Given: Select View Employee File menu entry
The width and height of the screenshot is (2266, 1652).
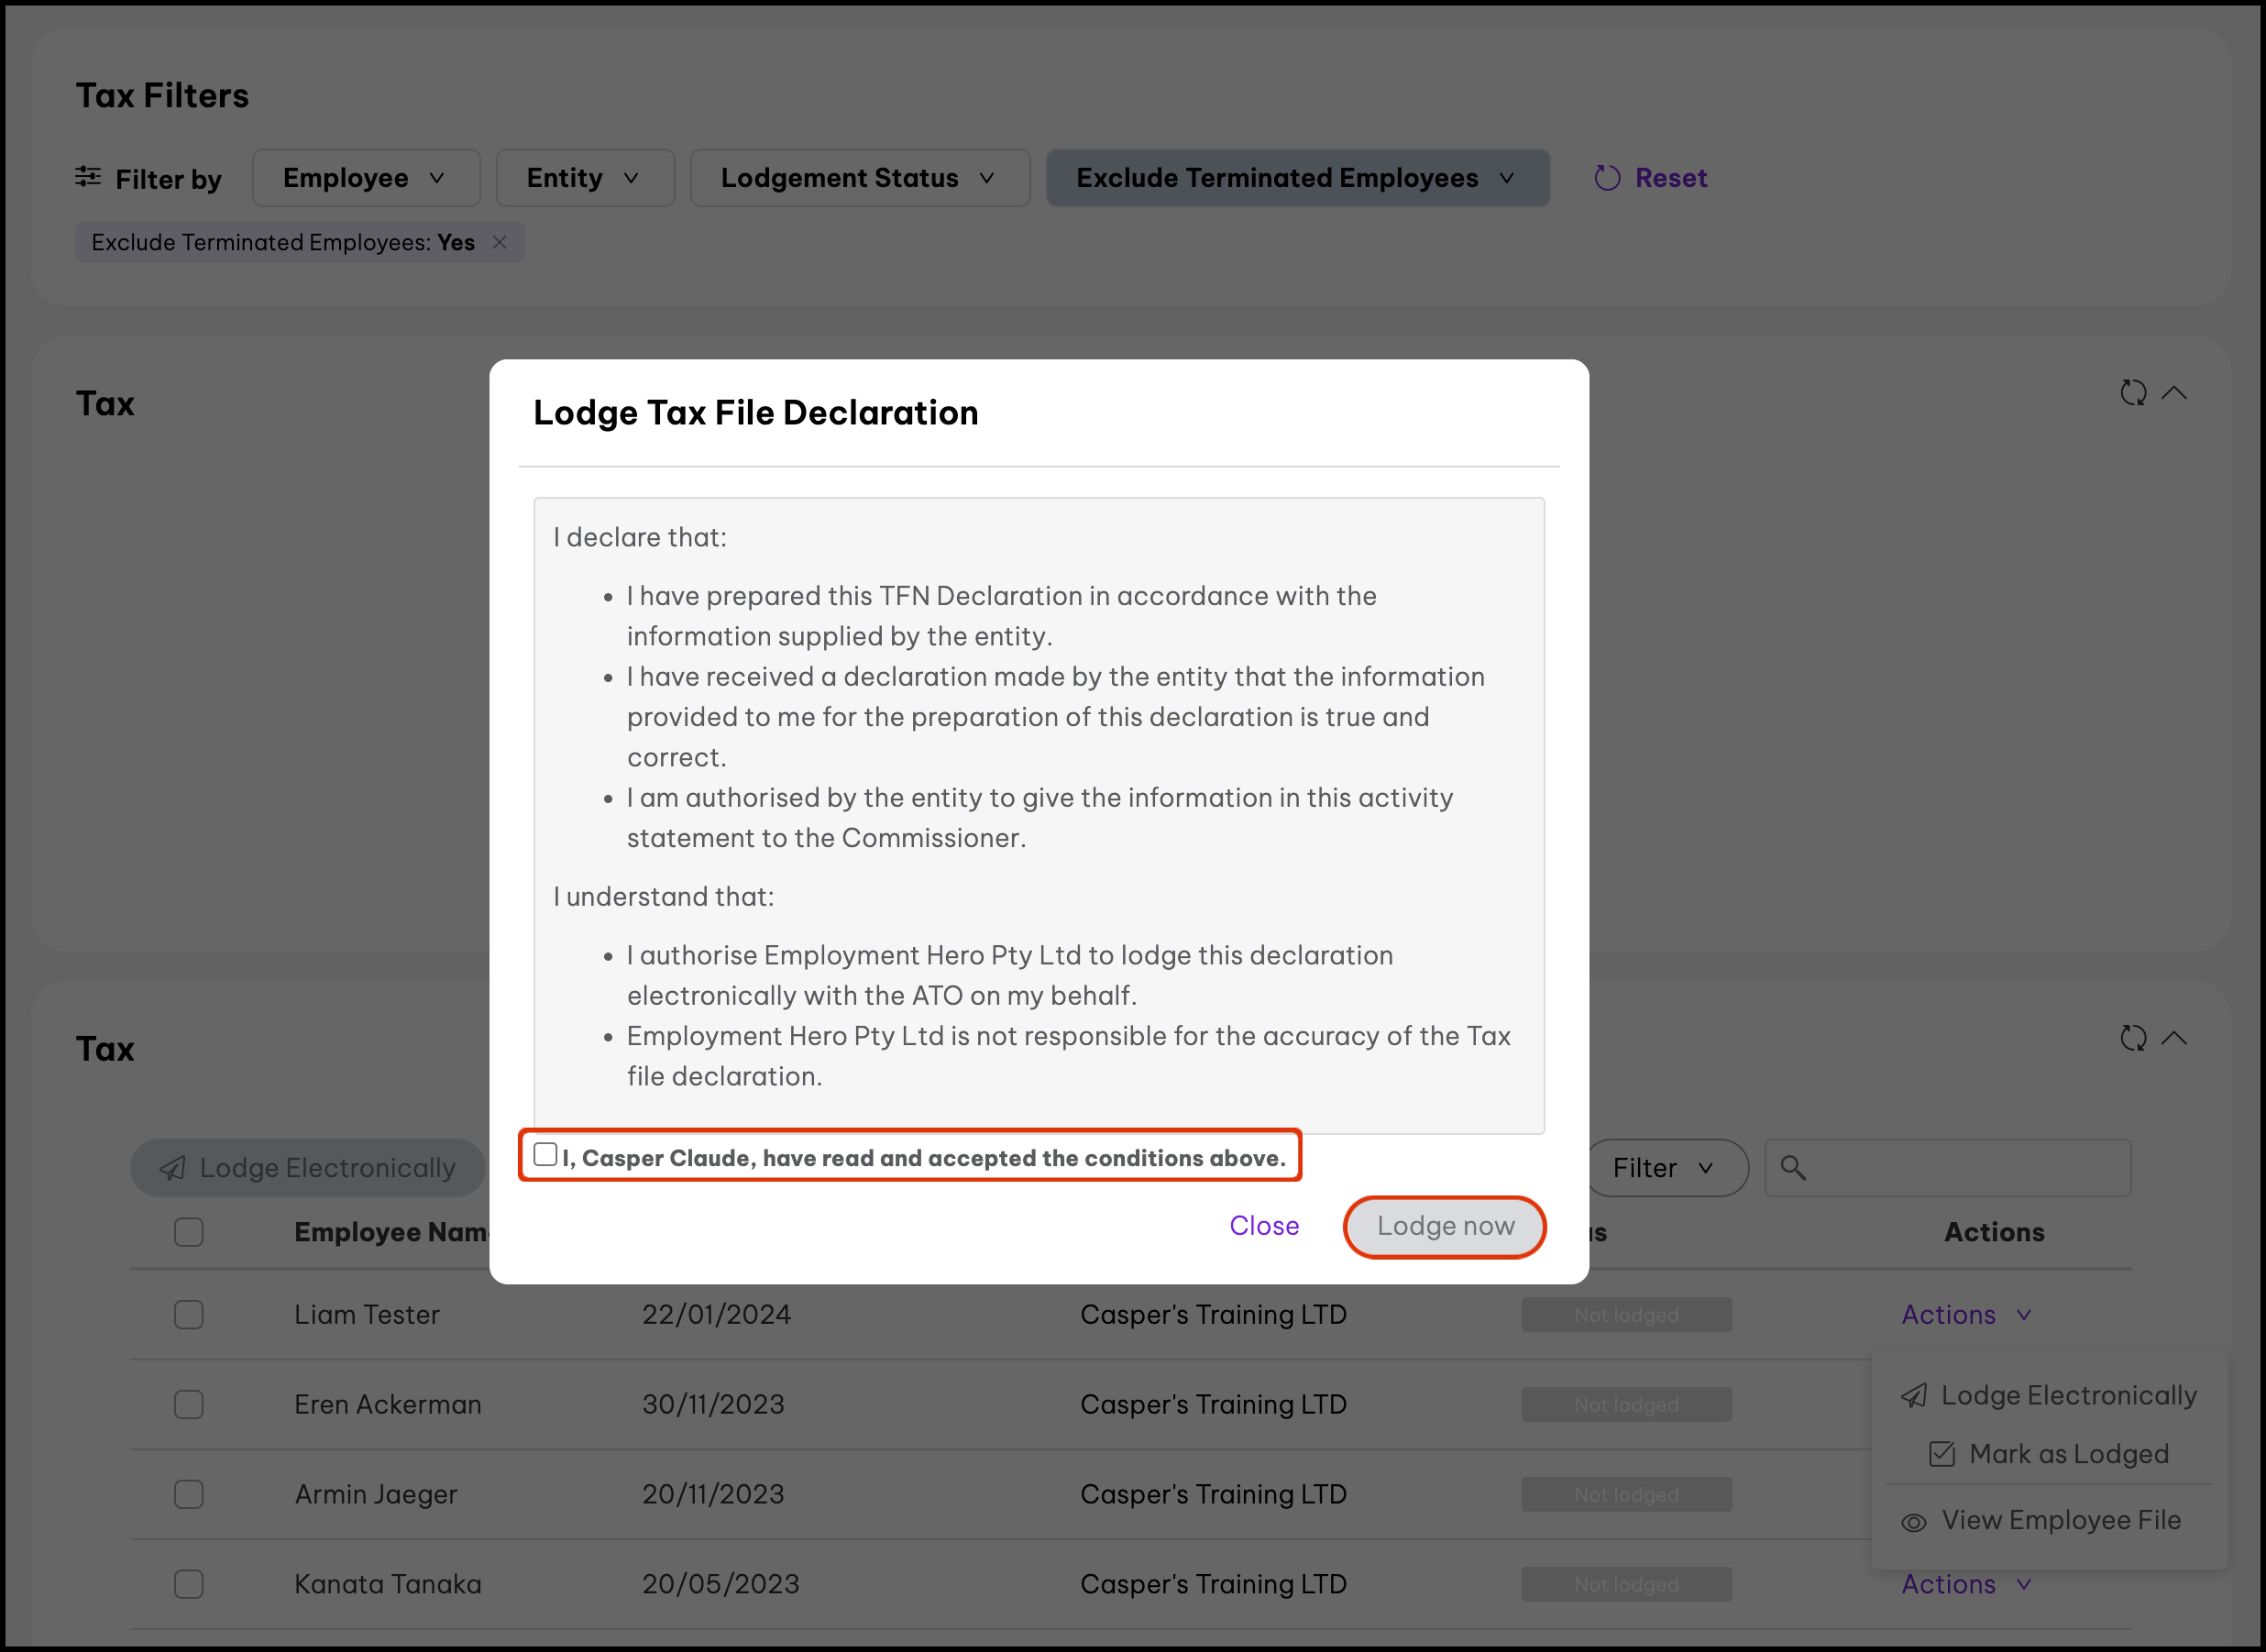Looking at the screenshot, I should click(x=2060, y=1520).
